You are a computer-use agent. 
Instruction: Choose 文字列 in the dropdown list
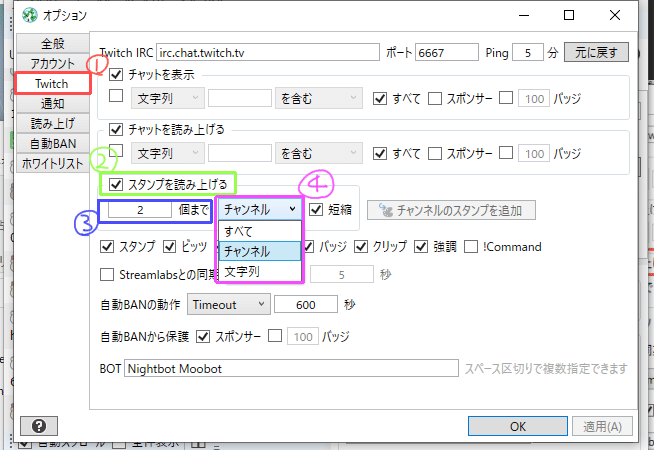coord(260,272)
